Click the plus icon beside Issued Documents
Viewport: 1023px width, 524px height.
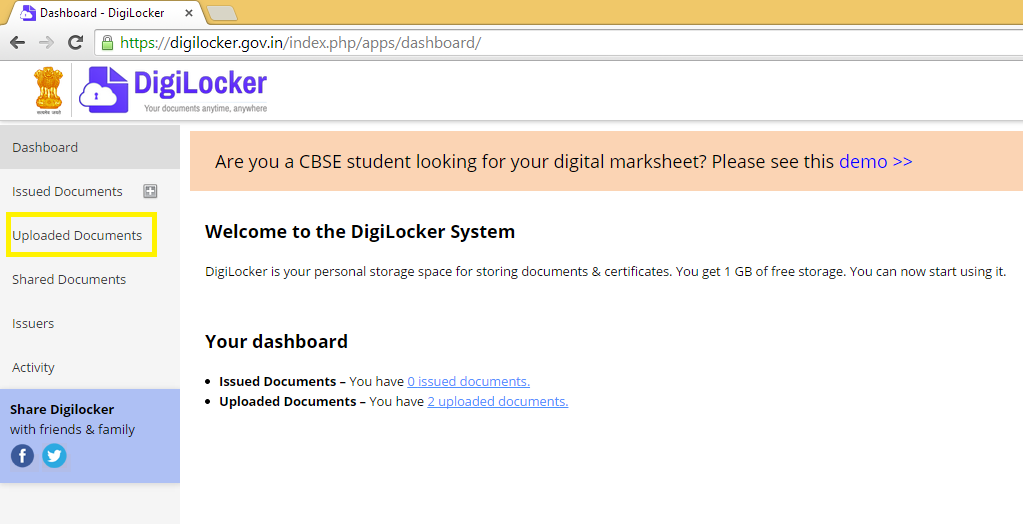[x=150, y=191]
